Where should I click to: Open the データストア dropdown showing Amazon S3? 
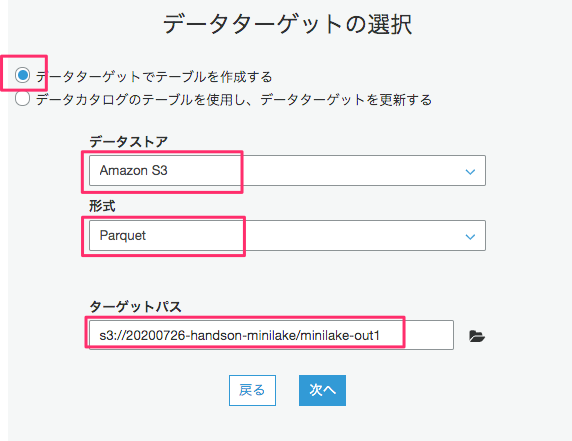point(287,170)
